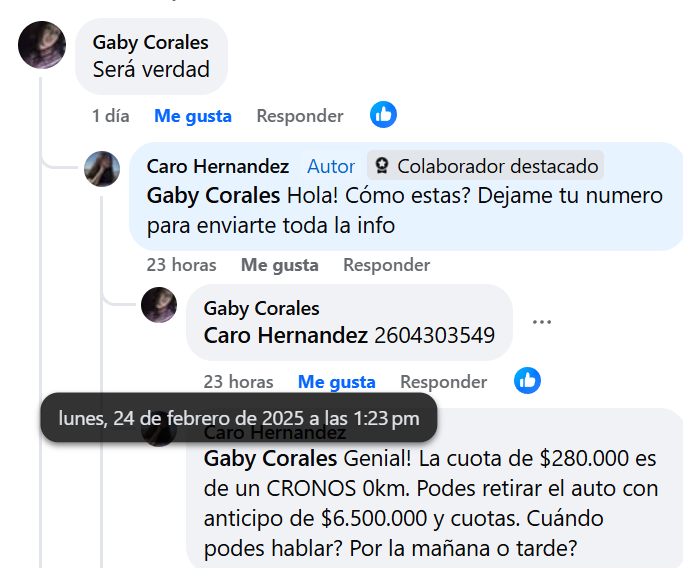Click the '23 horas' timestamp under Caro's reply
Screen dimensions: 683x568
click(181, 265)
